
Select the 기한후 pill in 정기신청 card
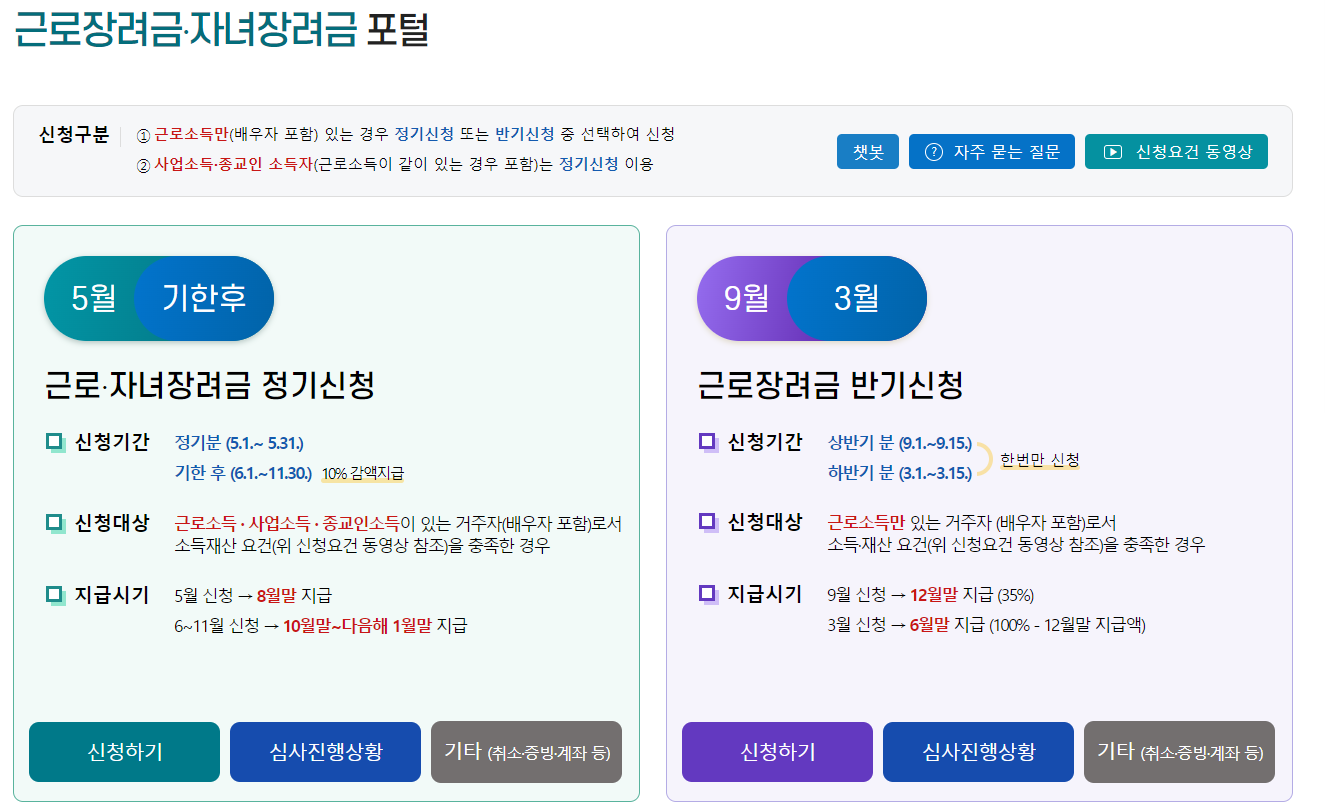click(x=204, y=298)
